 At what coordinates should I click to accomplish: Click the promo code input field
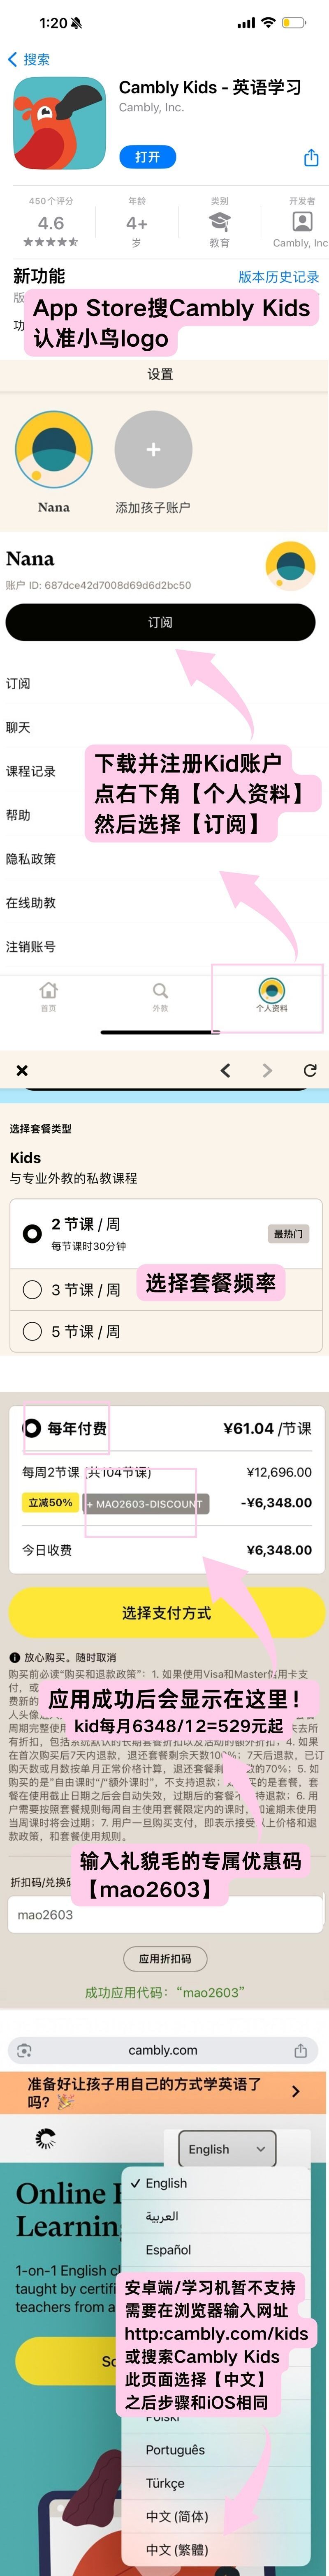[x=164, y=1914]
